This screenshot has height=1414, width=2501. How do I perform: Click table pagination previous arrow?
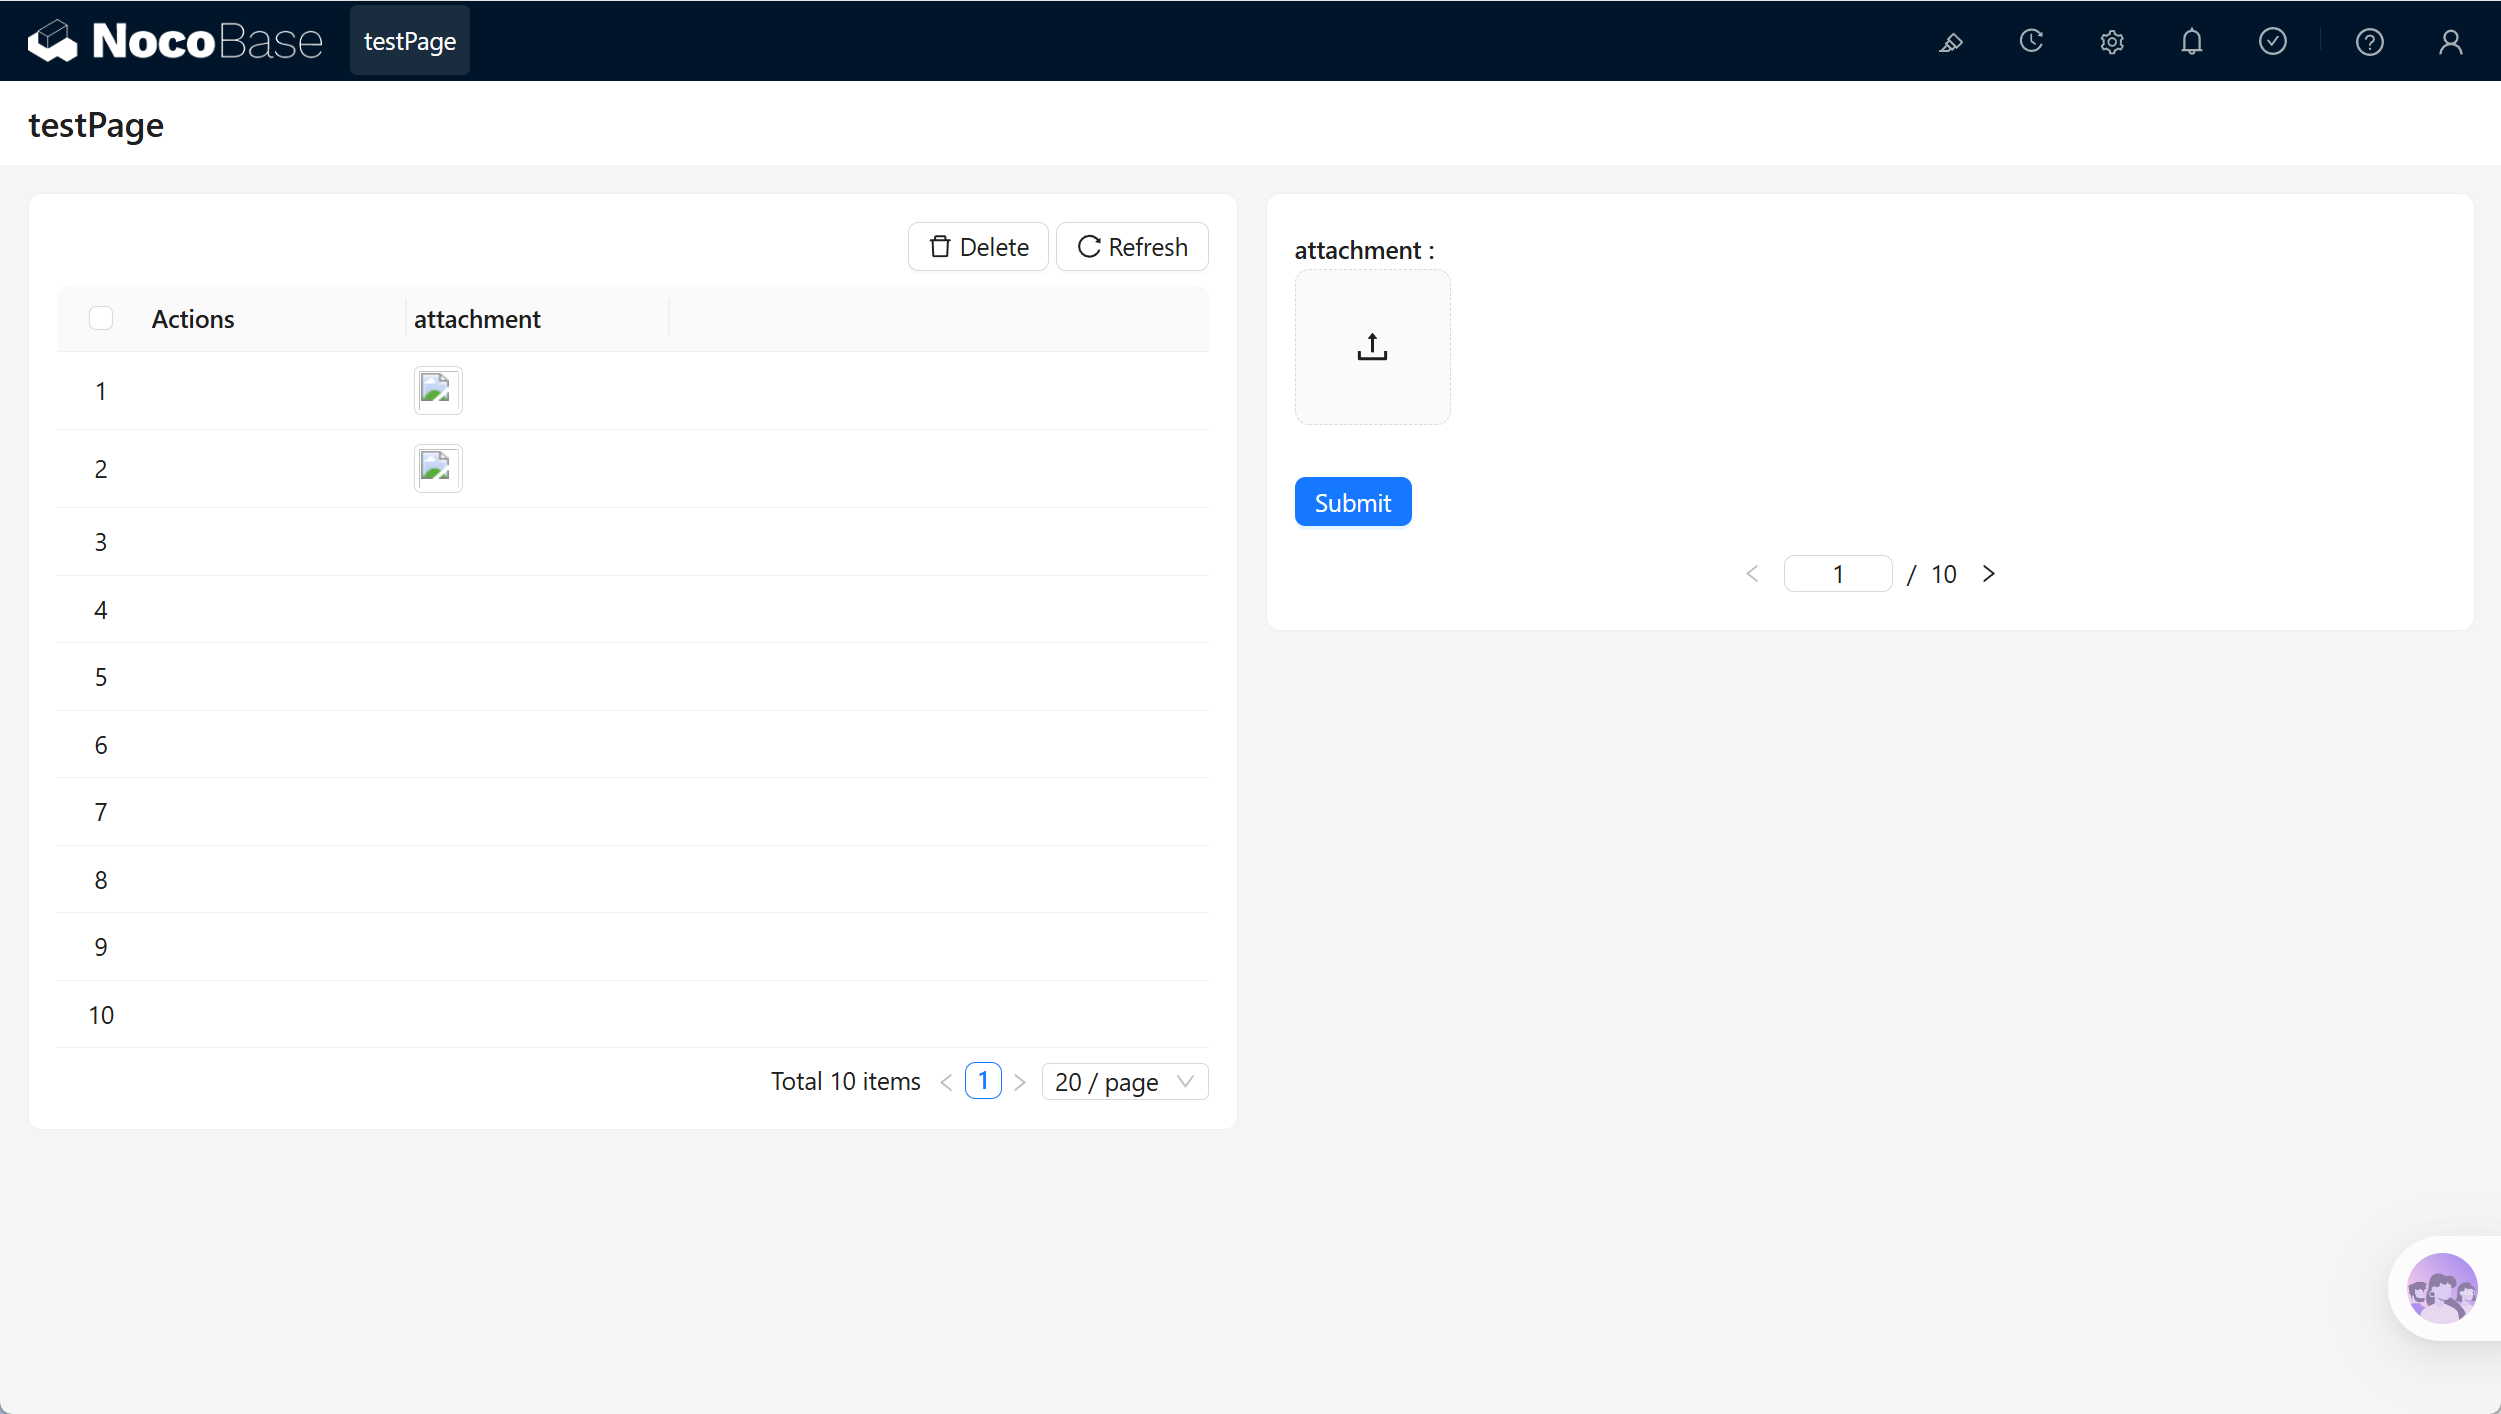click(x=946, y=1082)
